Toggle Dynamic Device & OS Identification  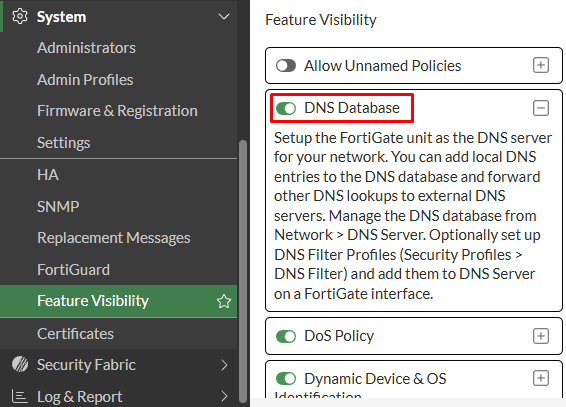click(x=286, y=379)
